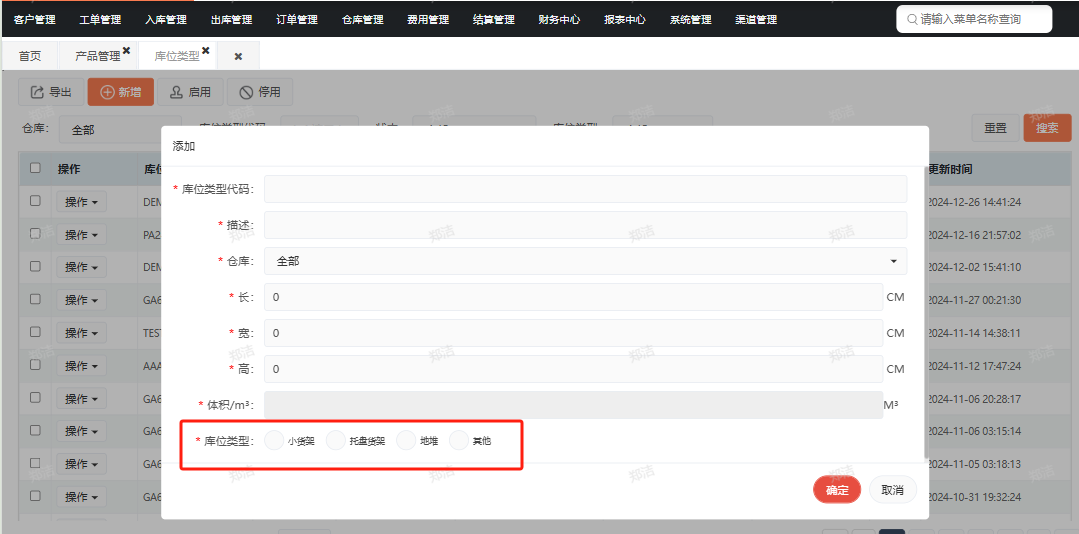1079x534 pixels.
Task: Focus the 宽 width input field
Action: point(573,333)
